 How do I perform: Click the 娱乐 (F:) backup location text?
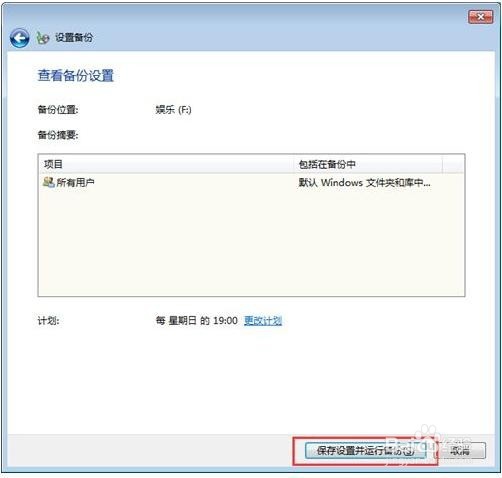(x=173, y=110)
